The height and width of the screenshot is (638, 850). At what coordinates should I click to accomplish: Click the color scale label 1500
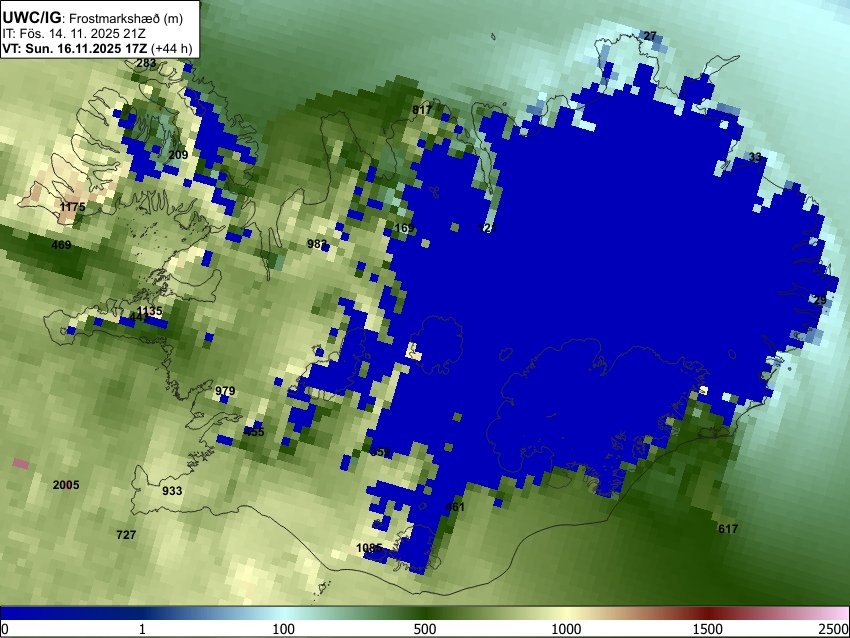point(708,629)
